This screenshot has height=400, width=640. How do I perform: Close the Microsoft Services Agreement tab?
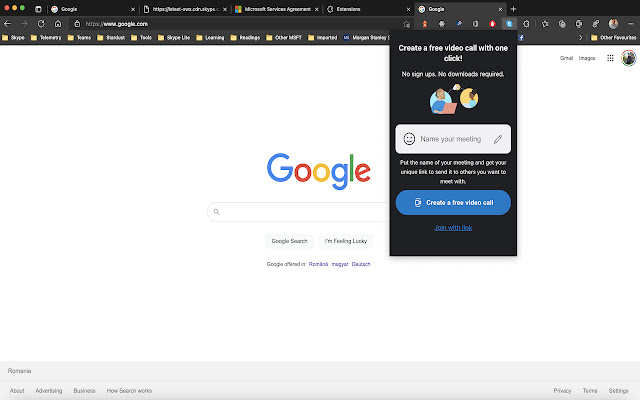316,9
